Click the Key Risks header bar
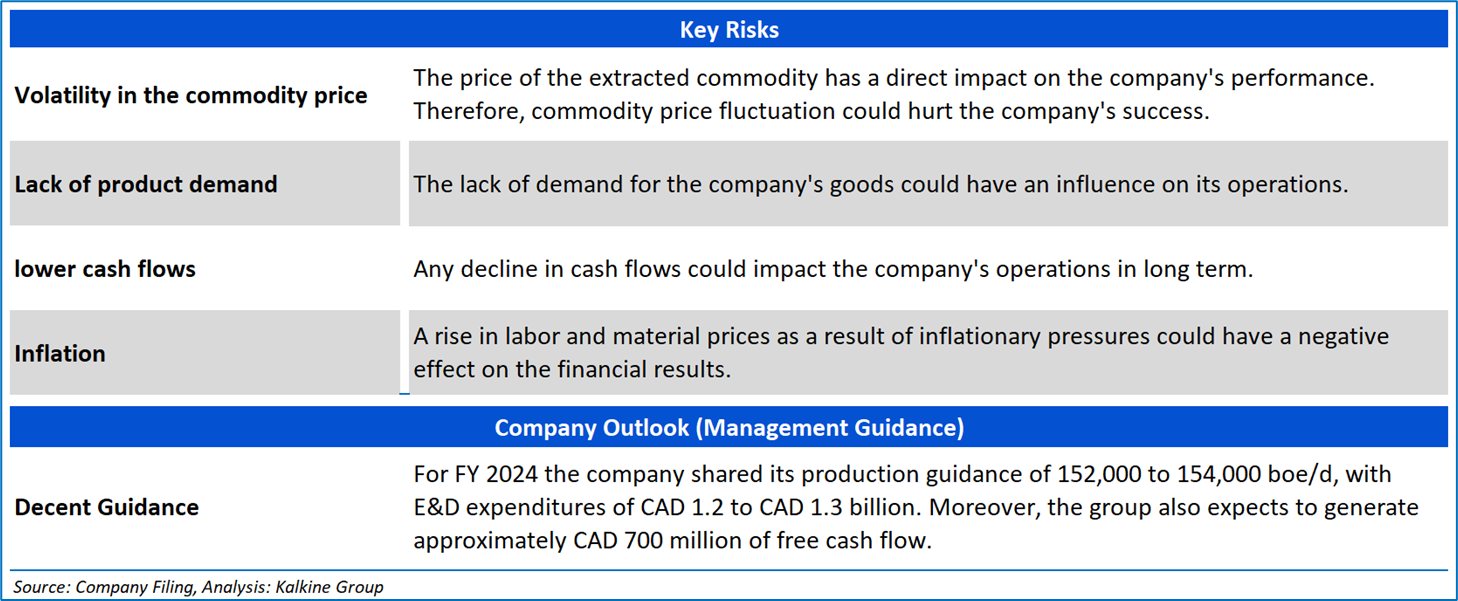This screenshot has width=1458, height=601. 728,30
